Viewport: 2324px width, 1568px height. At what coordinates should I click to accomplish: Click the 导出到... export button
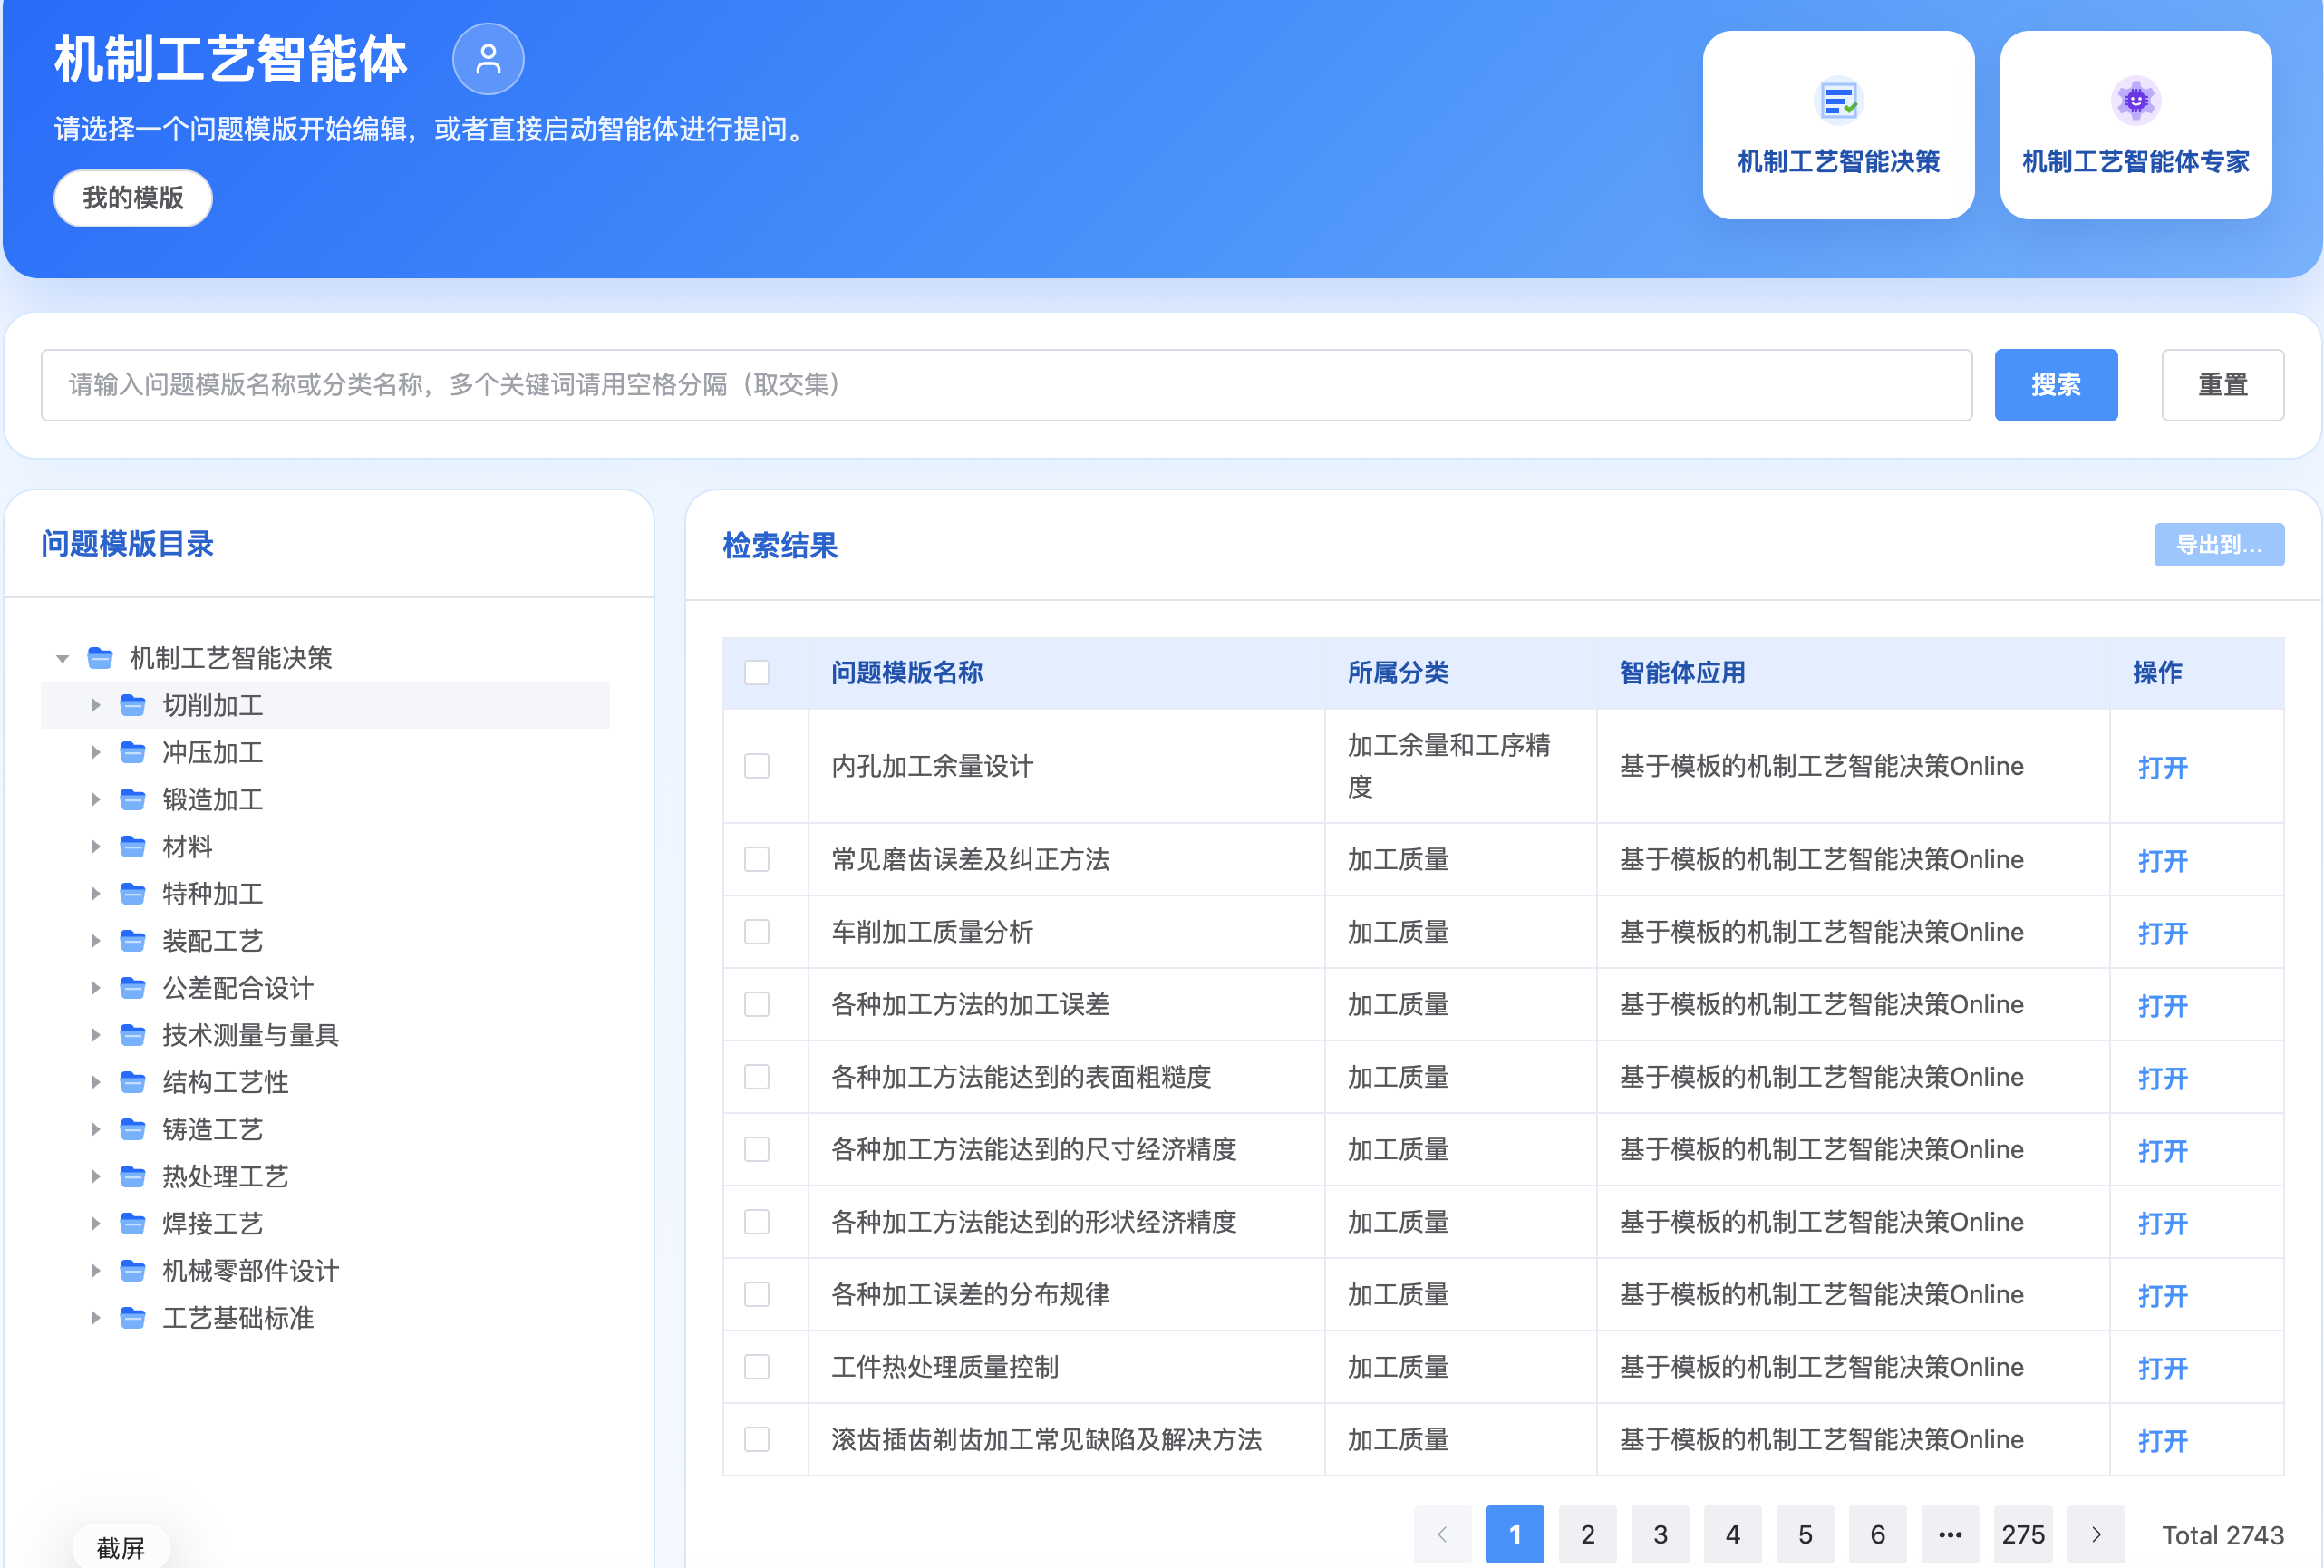(2218, 545)
